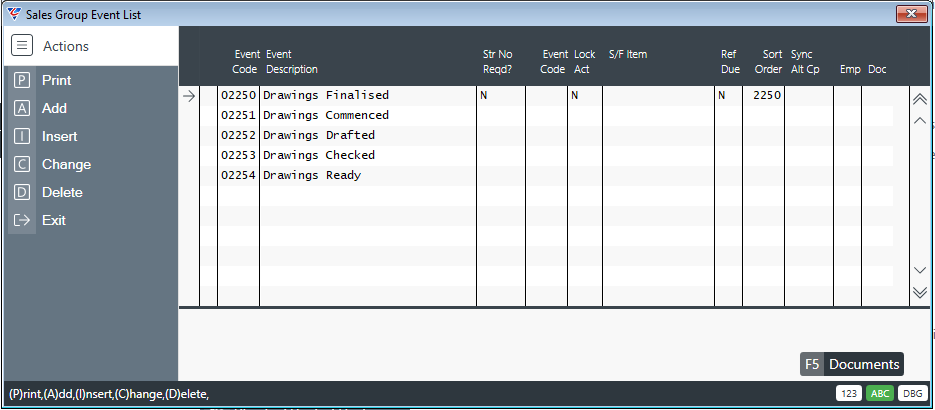Open F5 Documents button
This screenshot has width=935, height=410.
click(x=852, y=365)
